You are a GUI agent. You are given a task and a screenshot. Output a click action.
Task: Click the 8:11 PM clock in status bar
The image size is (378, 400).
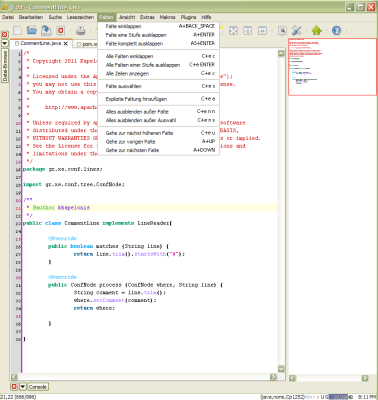click(x=367, y=397)
